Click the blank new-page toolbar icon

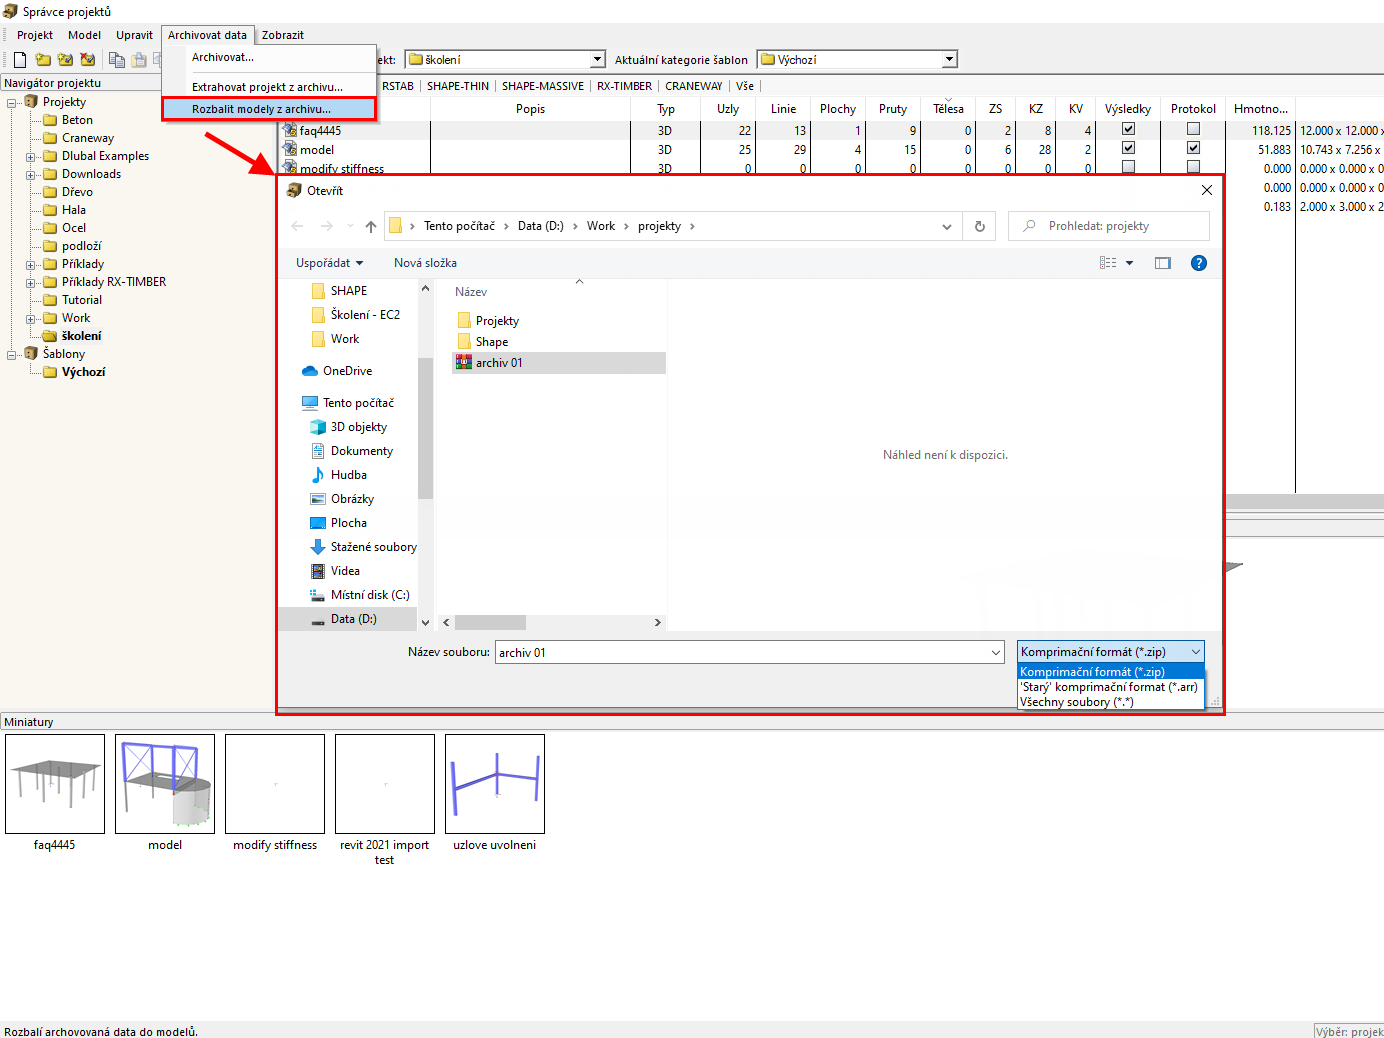pos(20,60)
